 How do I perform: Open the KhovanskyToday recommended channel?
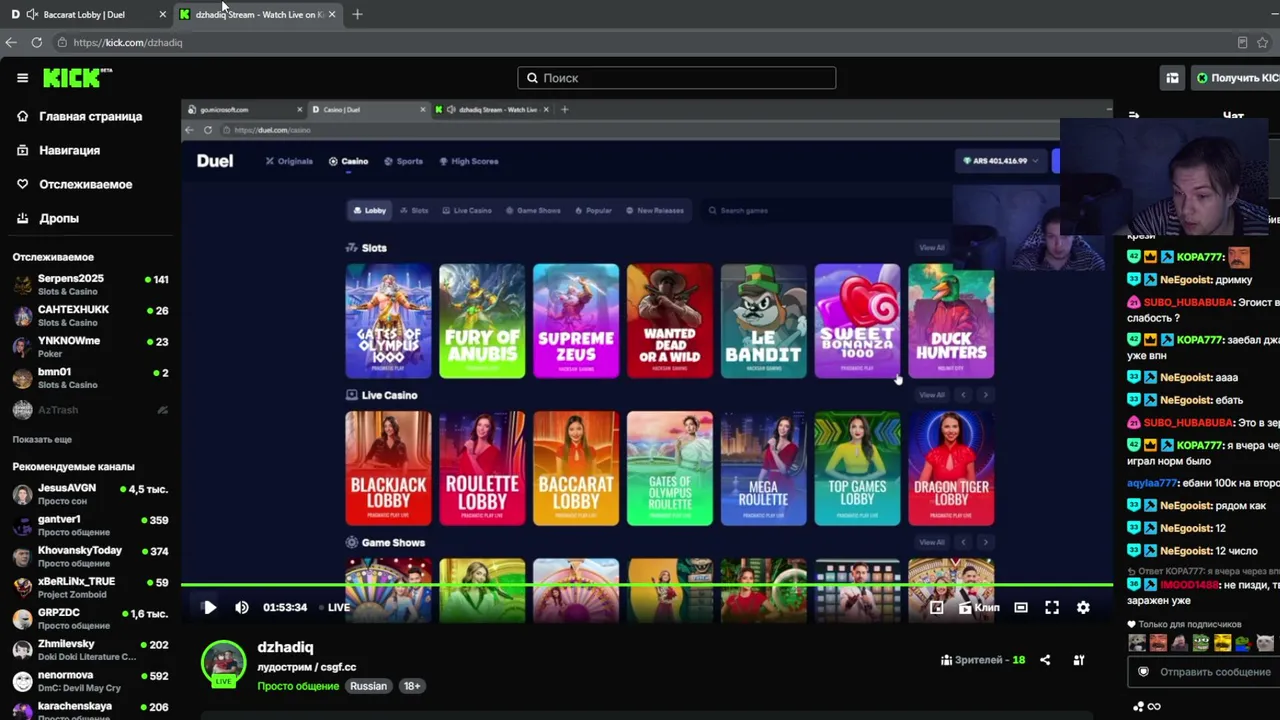pyautogui.click(x=90, y=556)
